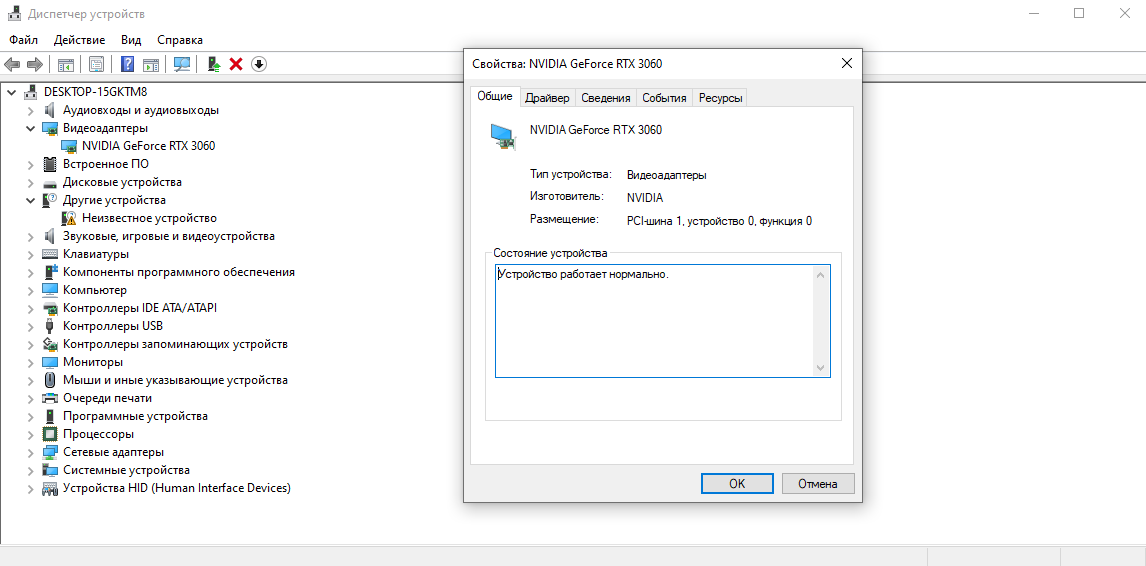Expand Контроллеры запоминающих устройств node
Screen dimensions: 1146x566
[31, 344]
